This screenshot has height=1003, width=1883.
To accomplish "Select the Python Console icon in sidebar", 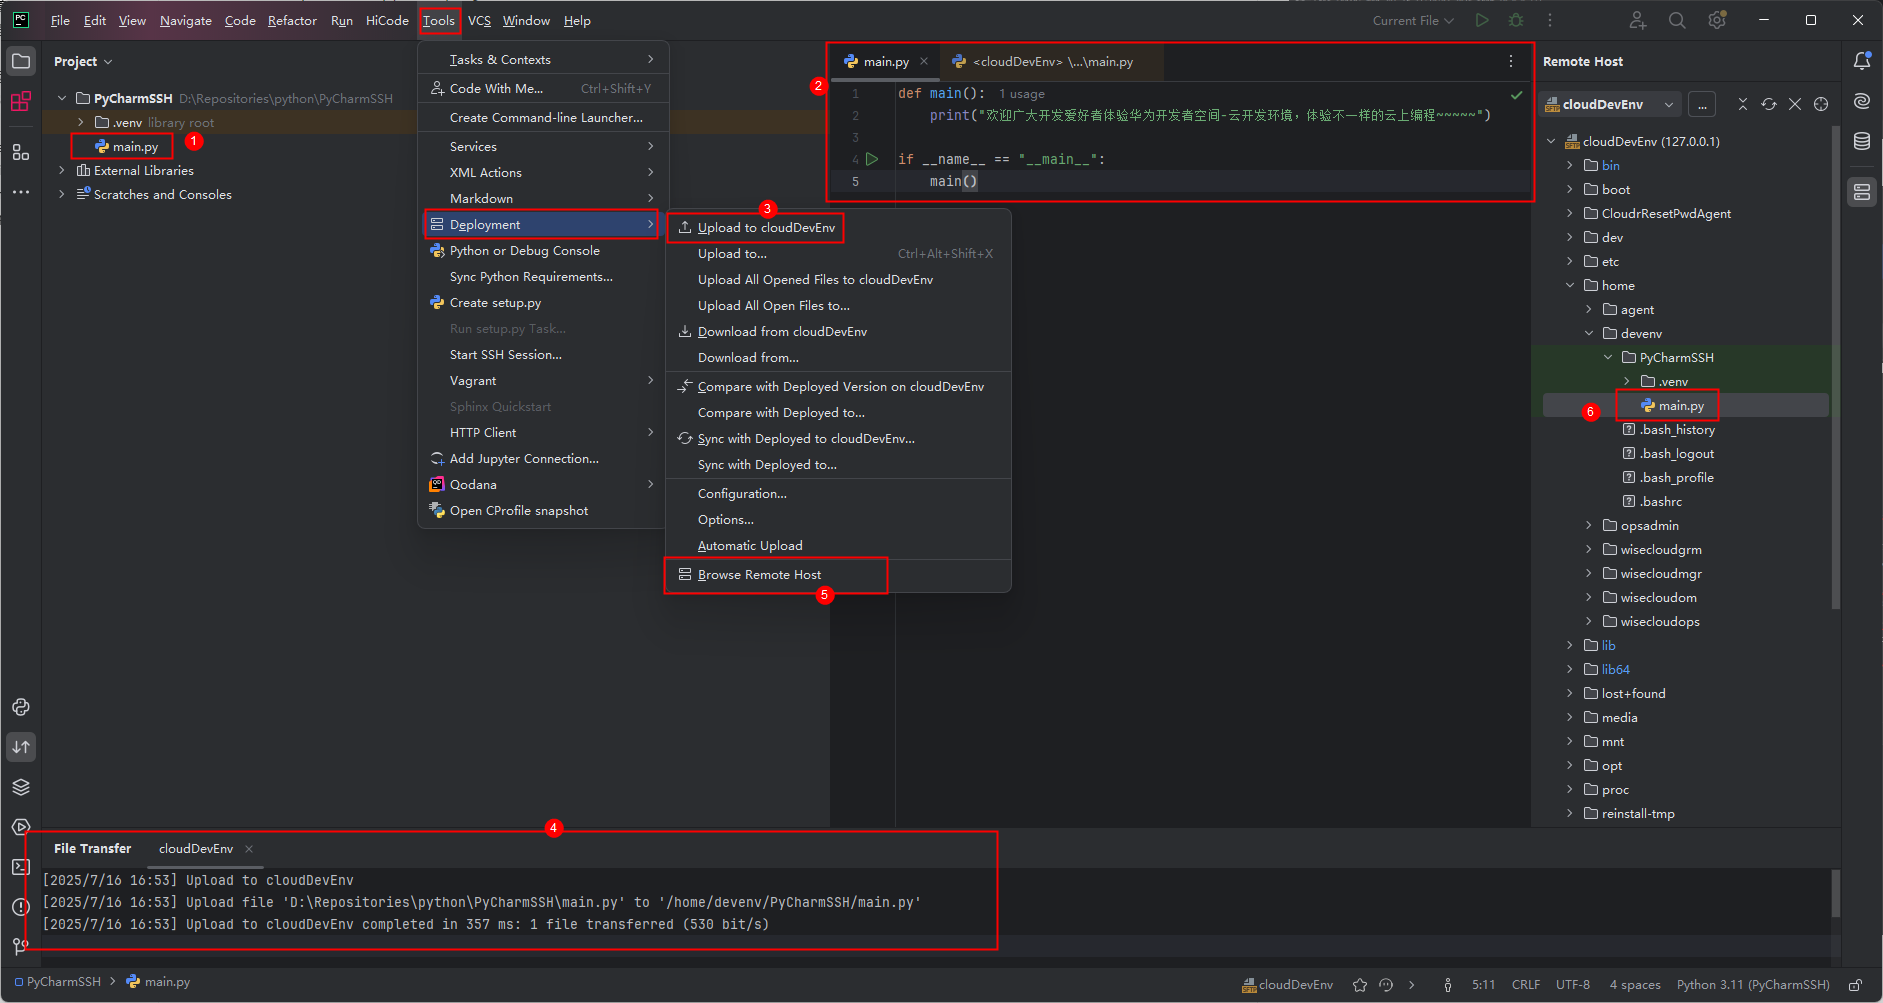I will [21, 707].
